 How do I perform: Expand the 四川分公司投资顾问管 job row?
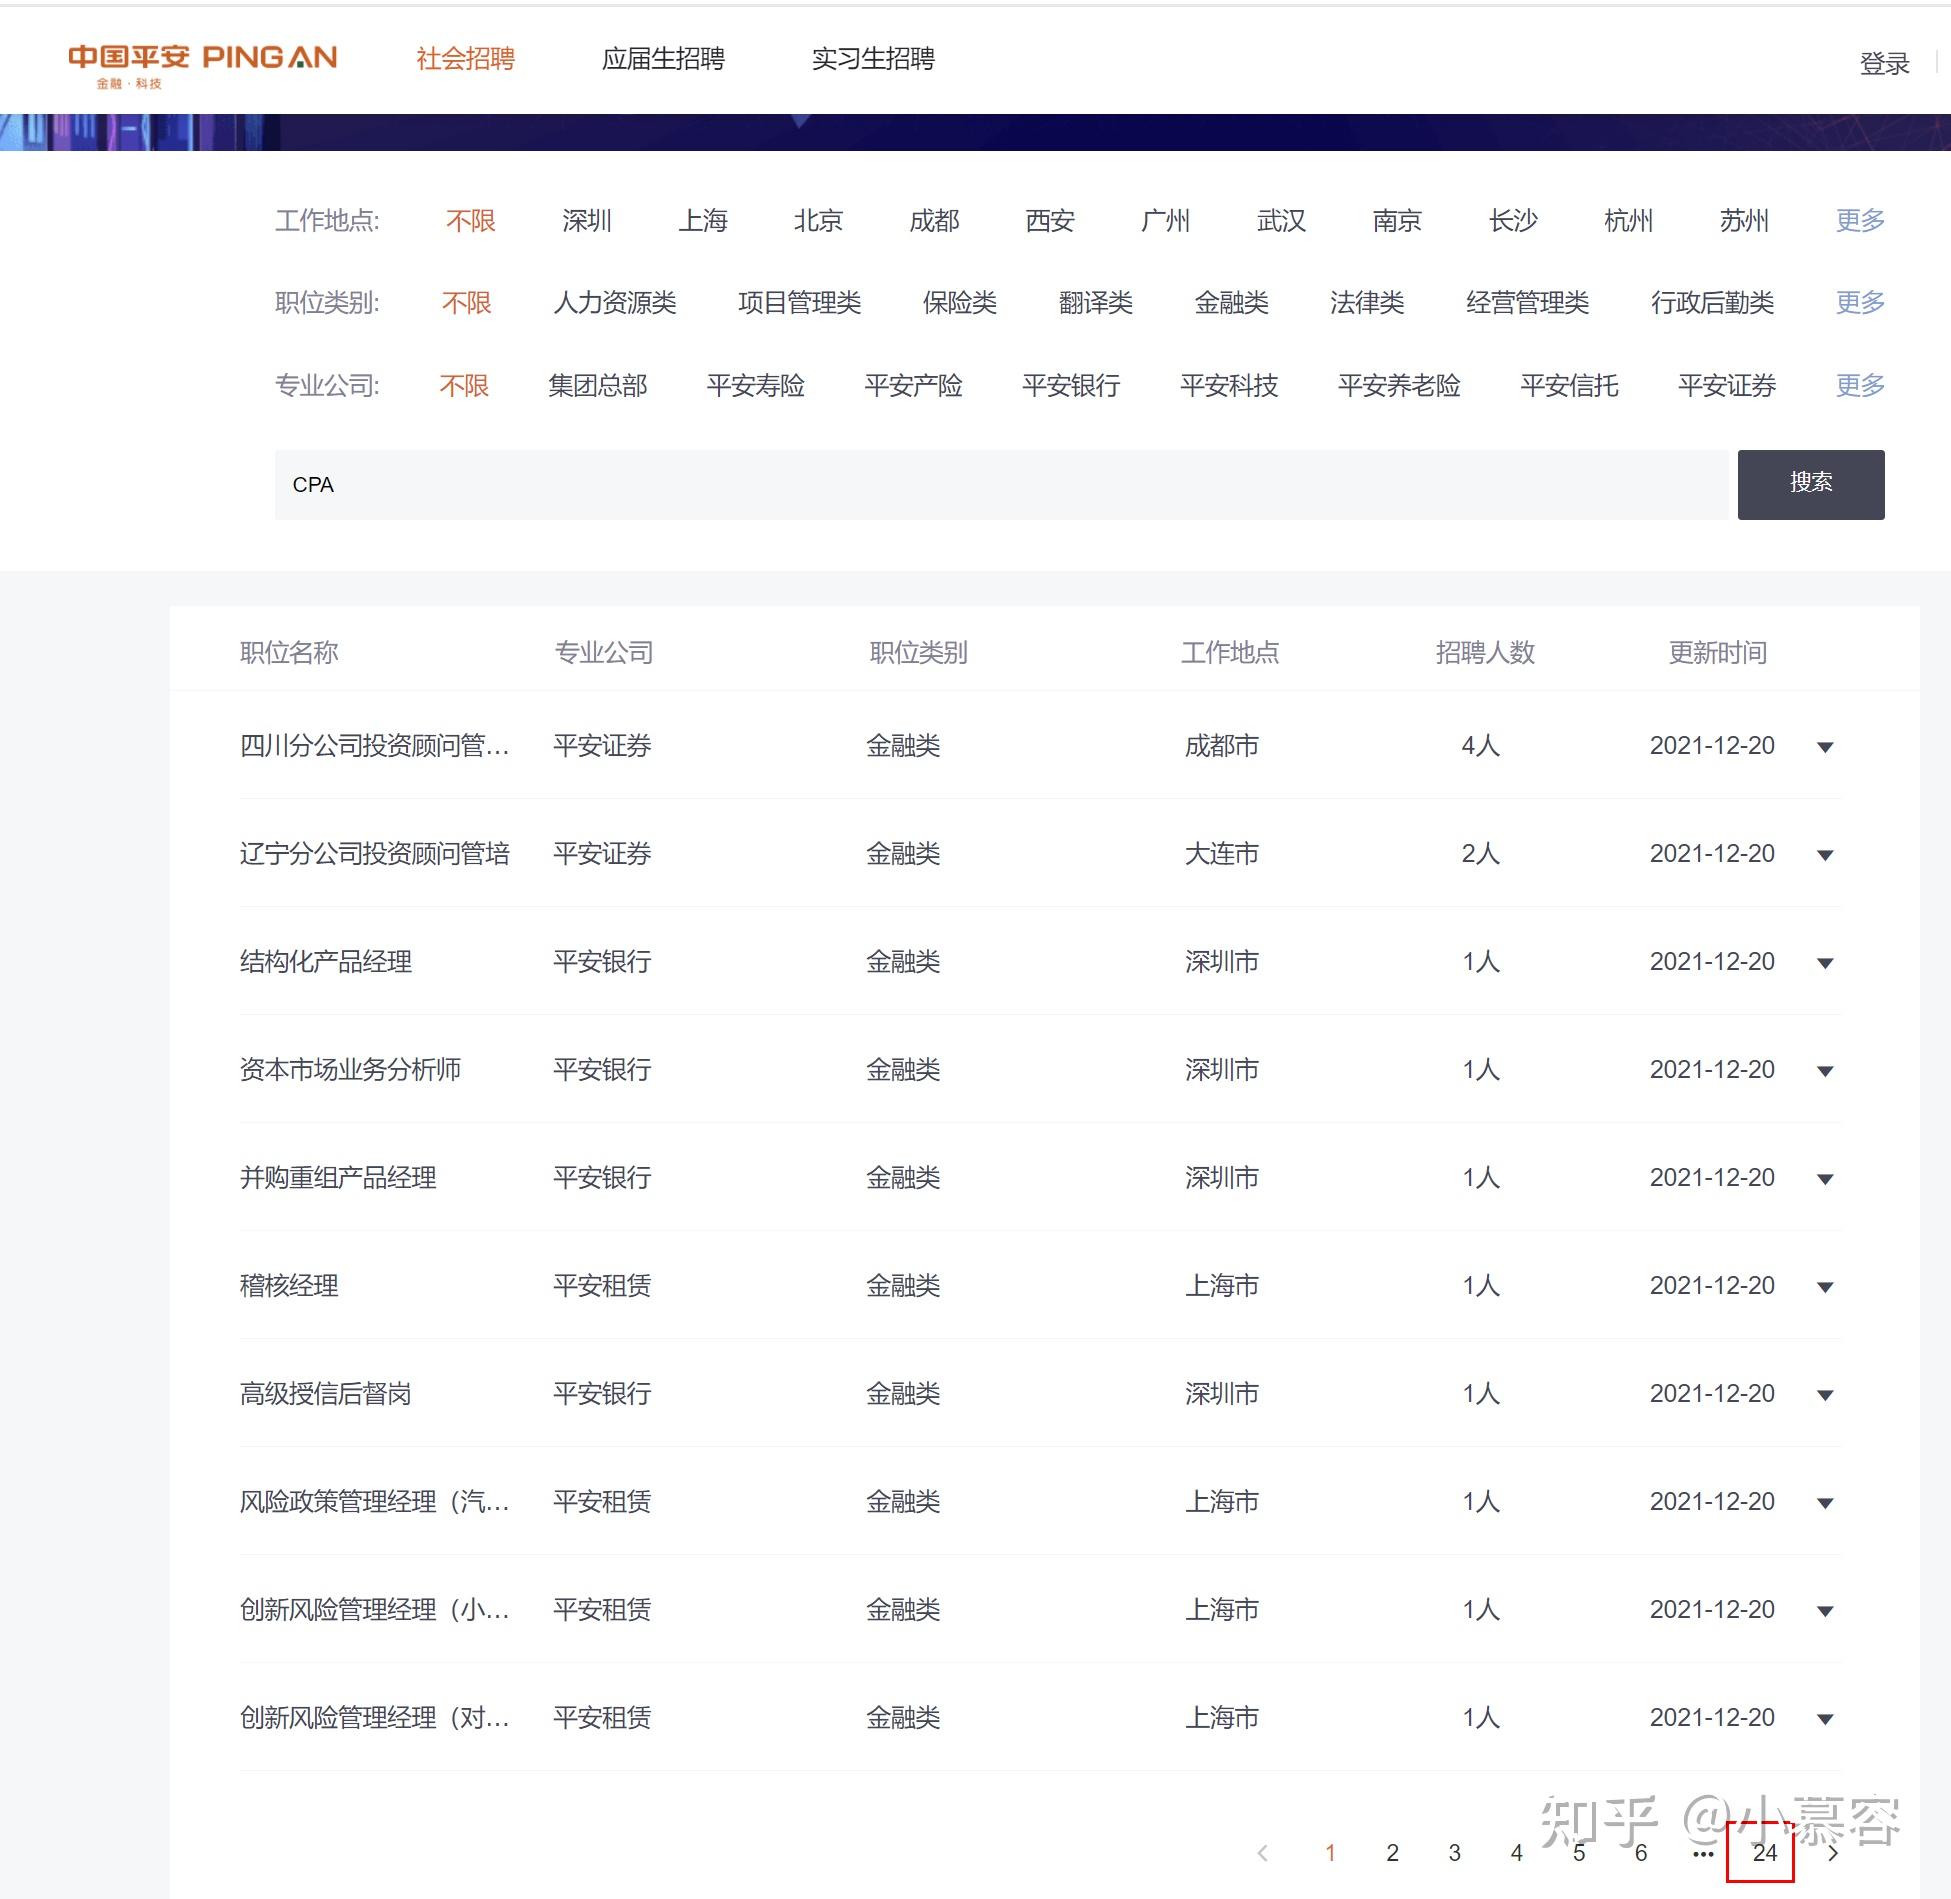click(x=1825, y=747)
